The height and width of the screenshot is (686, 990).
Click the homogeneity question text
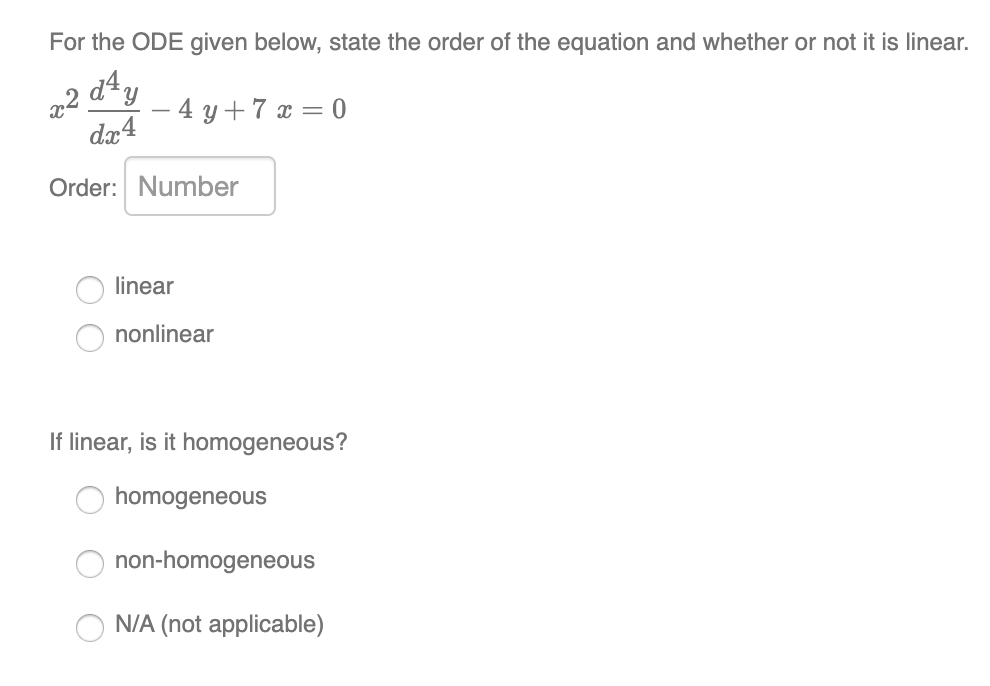tap(199, 441)
